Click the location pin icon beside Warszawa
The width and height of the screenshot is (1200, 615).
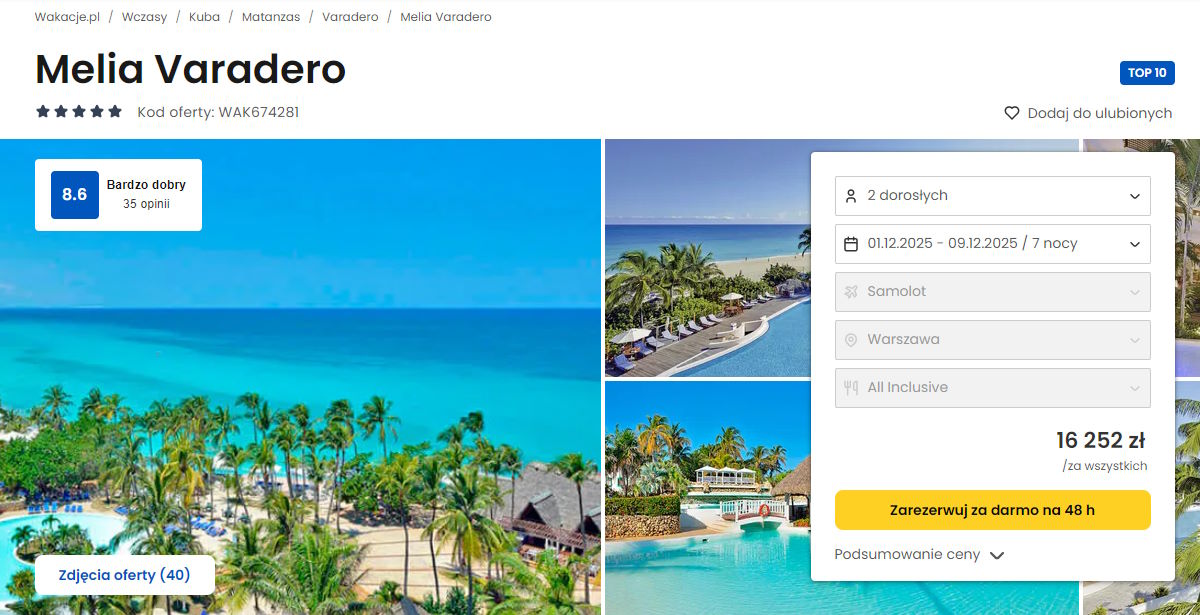click(x=851, y=340)
